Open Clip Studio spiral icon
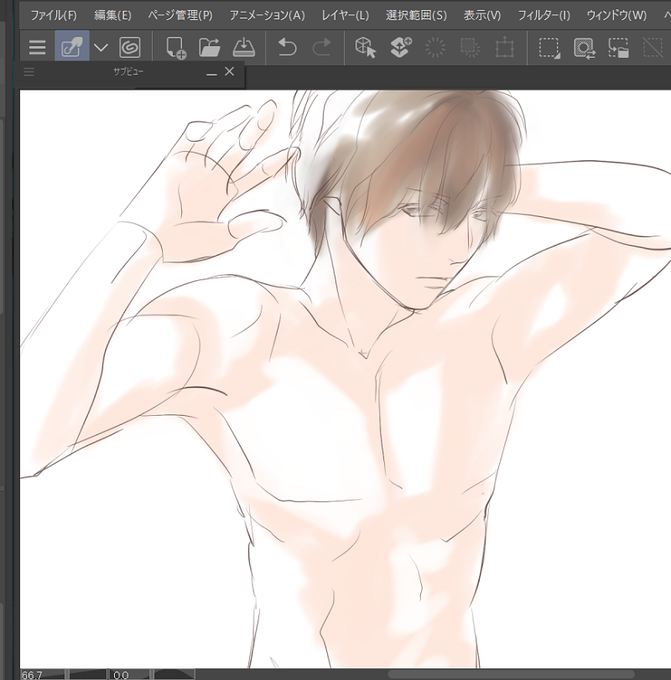Viewport: 671px width, 680px height. point(130,47)
